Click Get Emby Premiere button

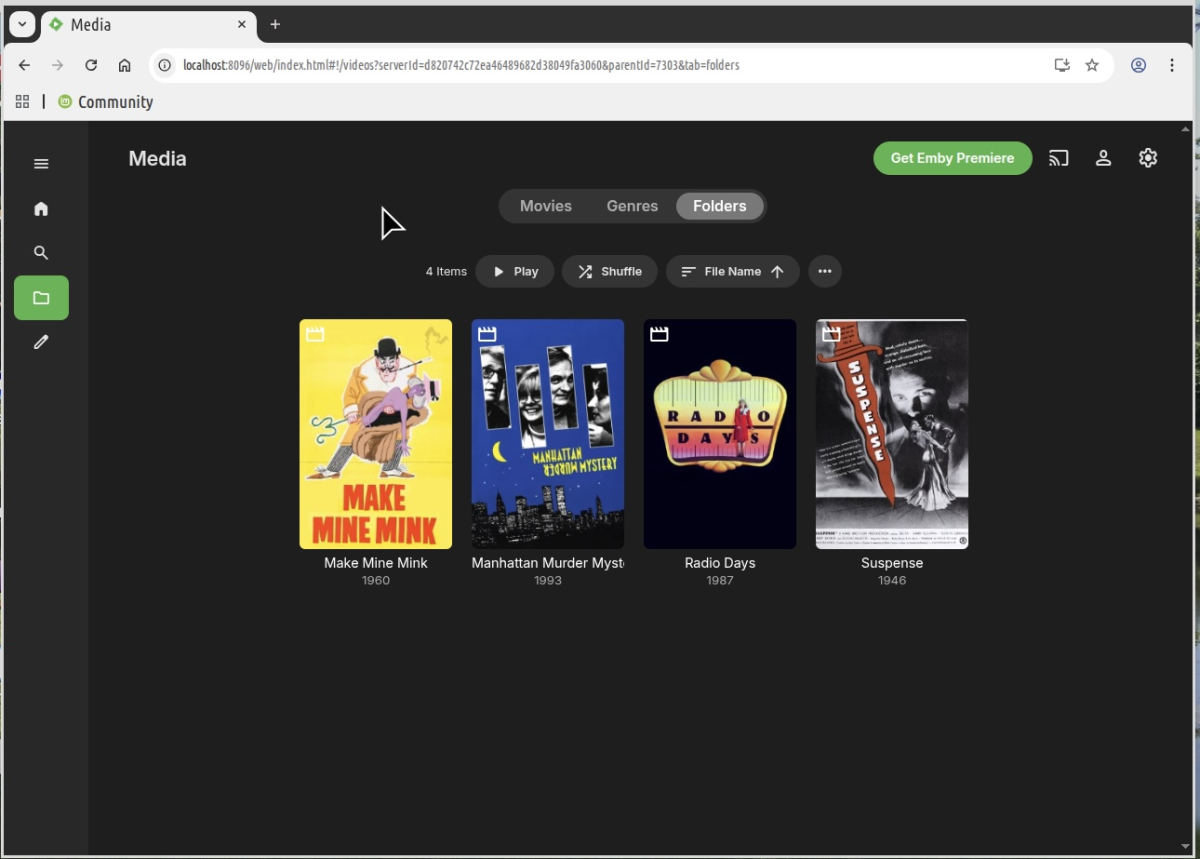952,158
